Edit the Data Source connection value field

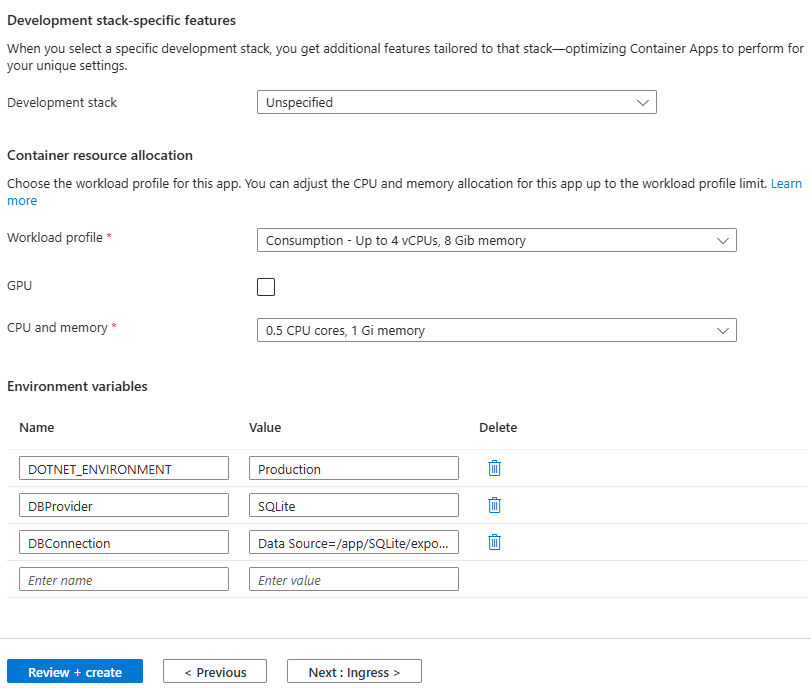(x=354, y=542)
